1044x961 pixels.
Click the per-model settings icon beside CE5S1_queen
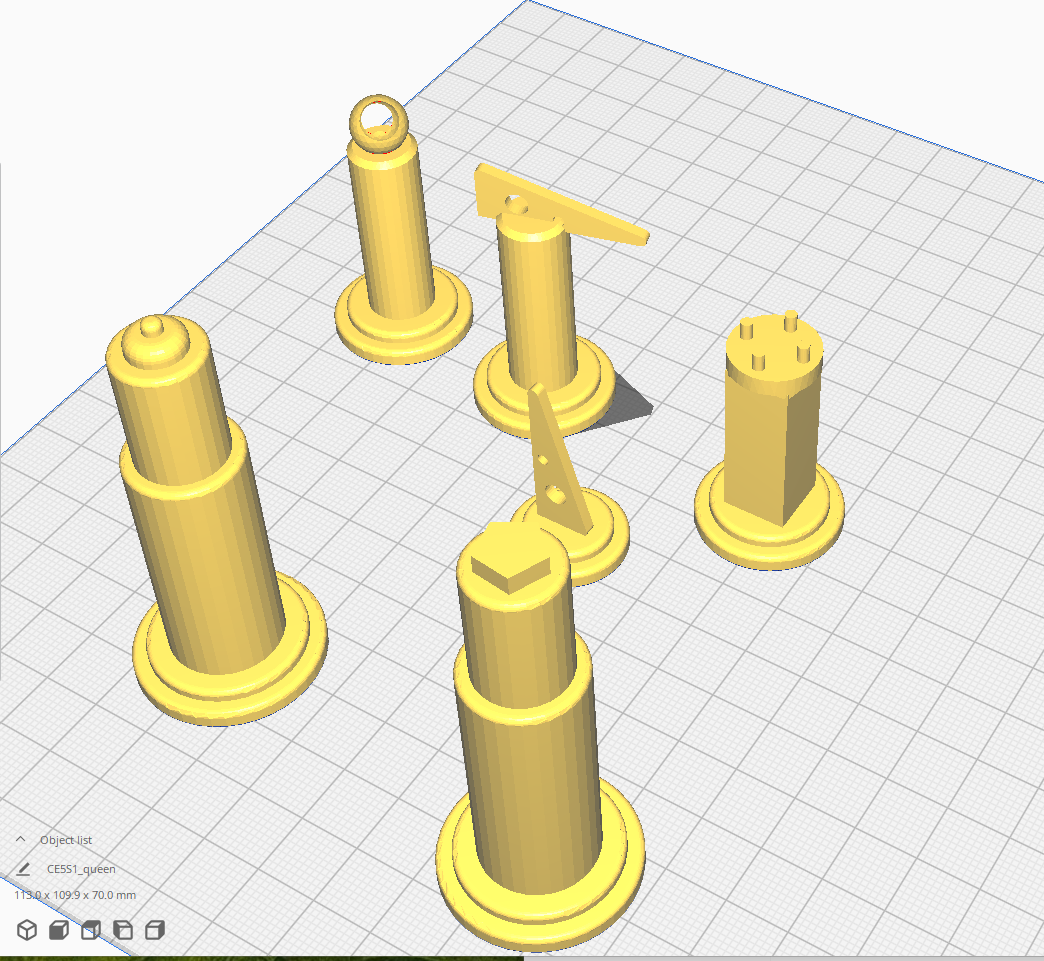tap(24, 869)
